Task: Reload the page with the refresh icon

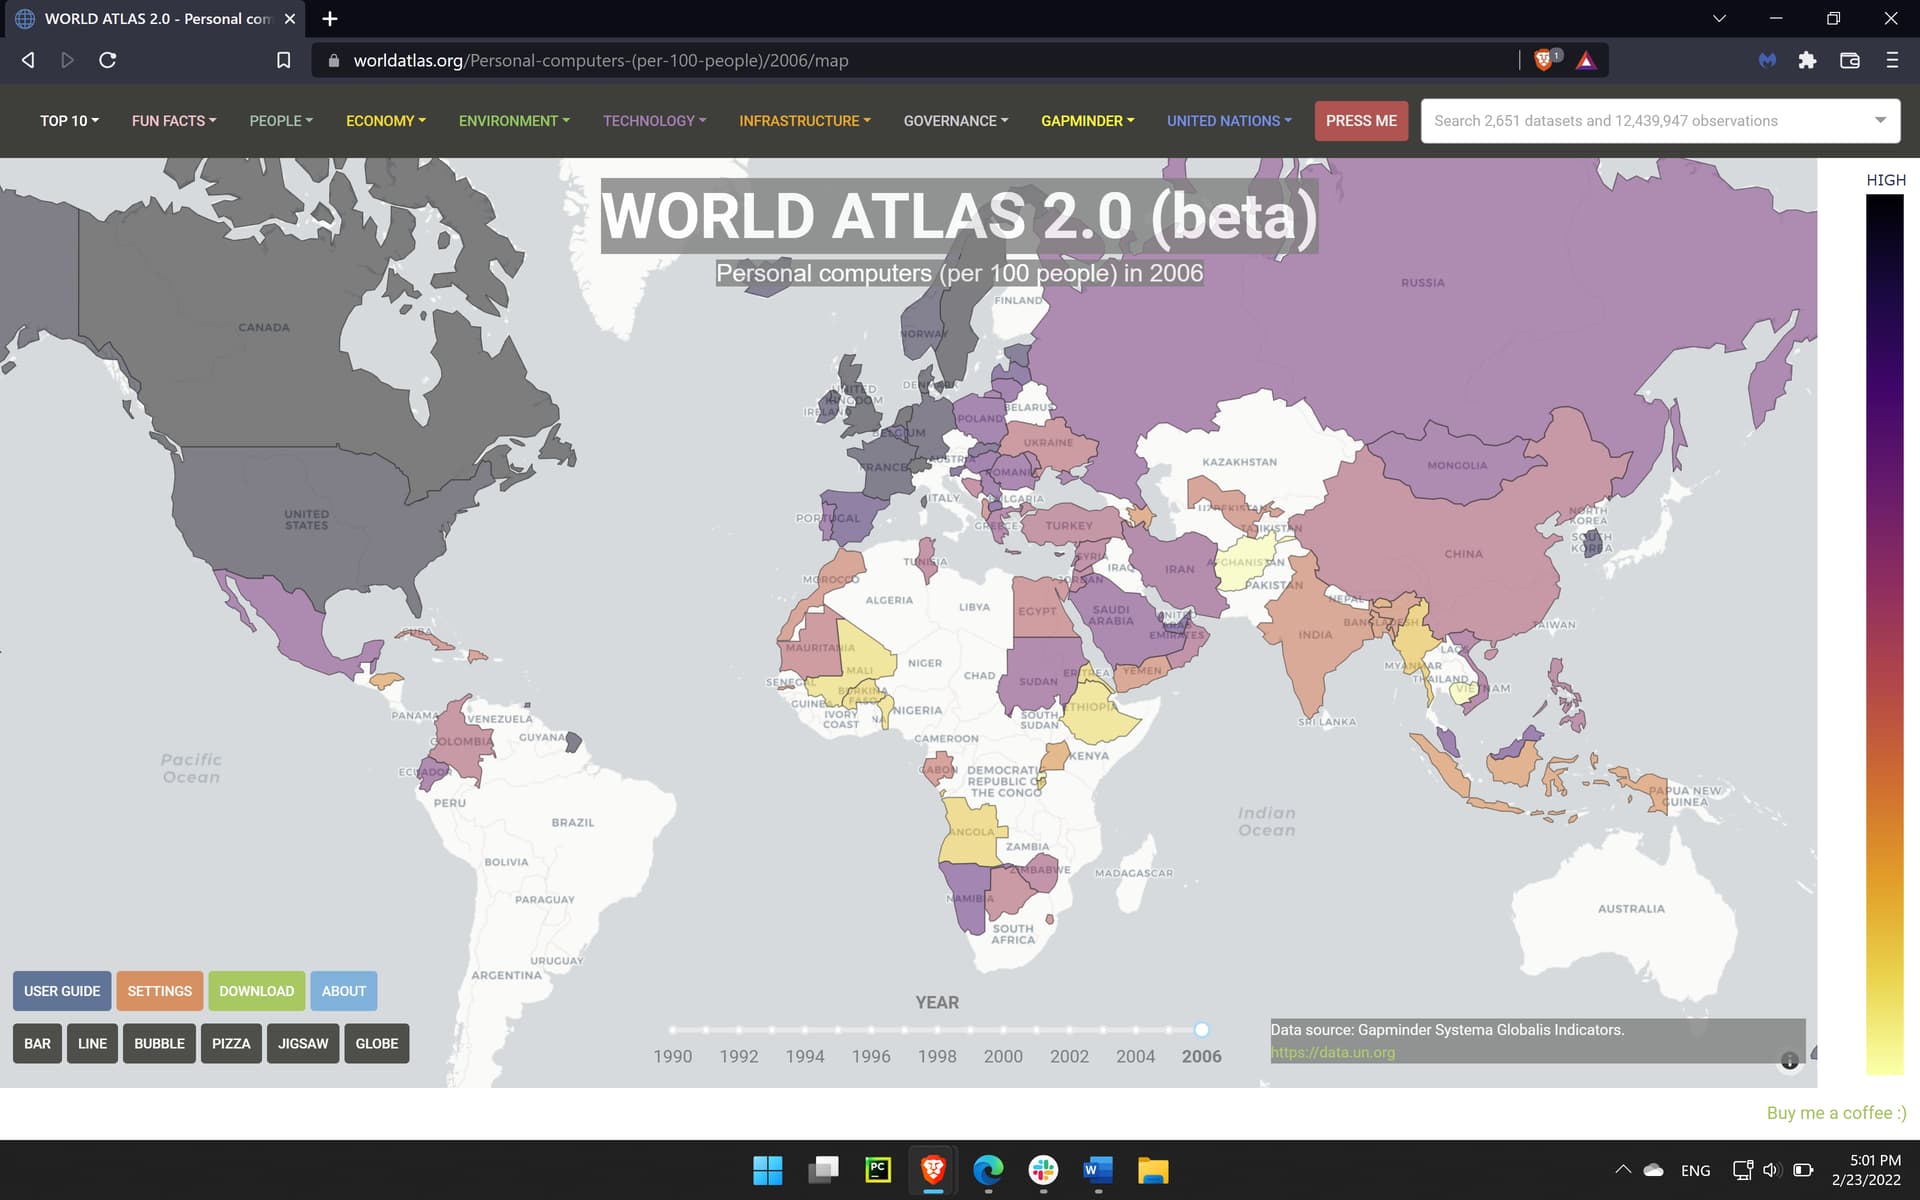Action: coord(108,60)
